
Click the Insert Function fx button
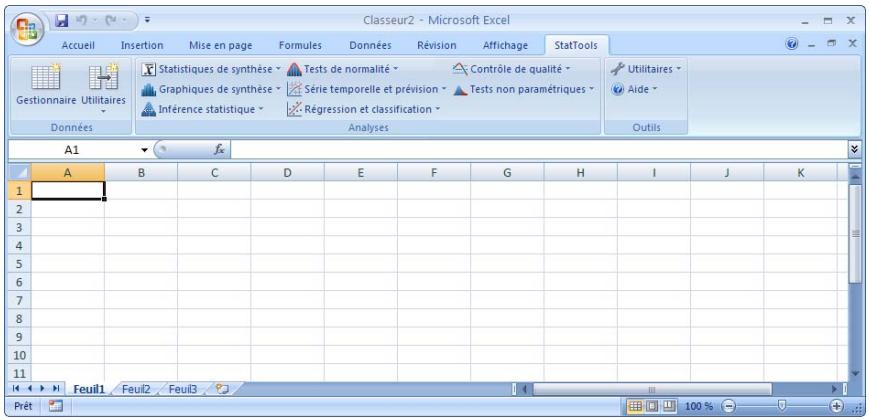click(219, 150)
